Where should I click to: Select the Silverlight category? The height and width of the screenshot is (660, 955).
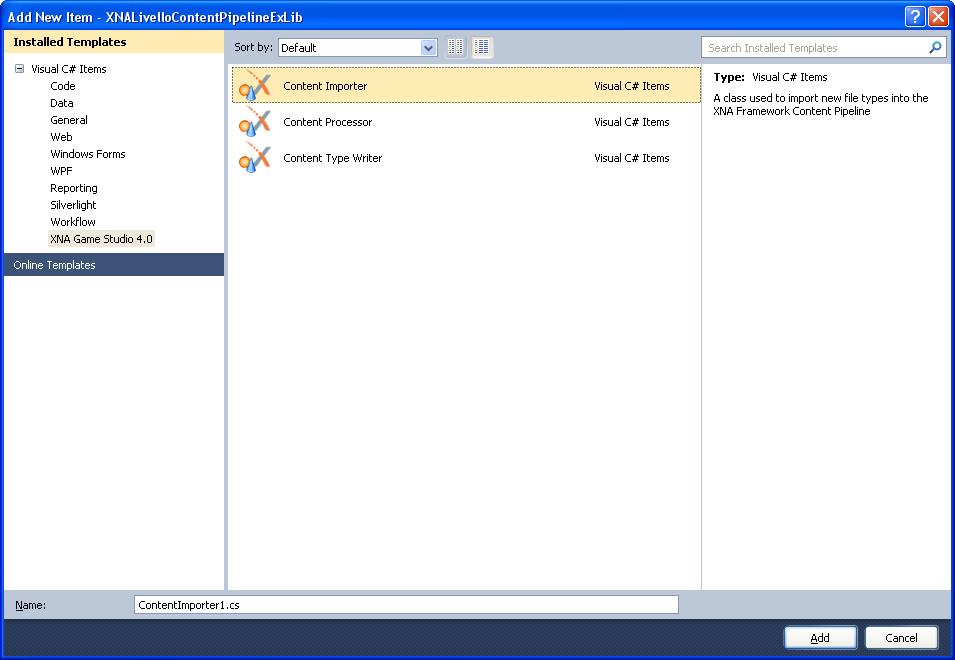coord(73,205)
